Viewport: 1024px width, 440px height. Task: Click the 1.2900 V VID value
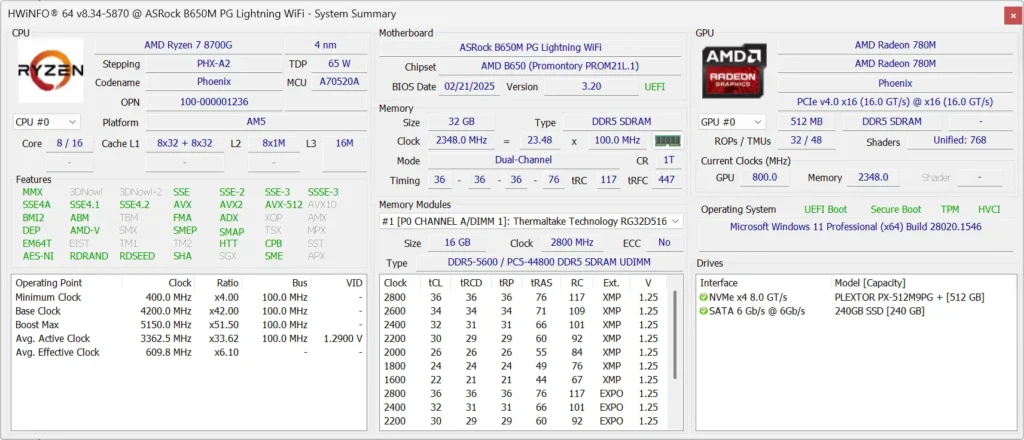[x=343, y=338]
